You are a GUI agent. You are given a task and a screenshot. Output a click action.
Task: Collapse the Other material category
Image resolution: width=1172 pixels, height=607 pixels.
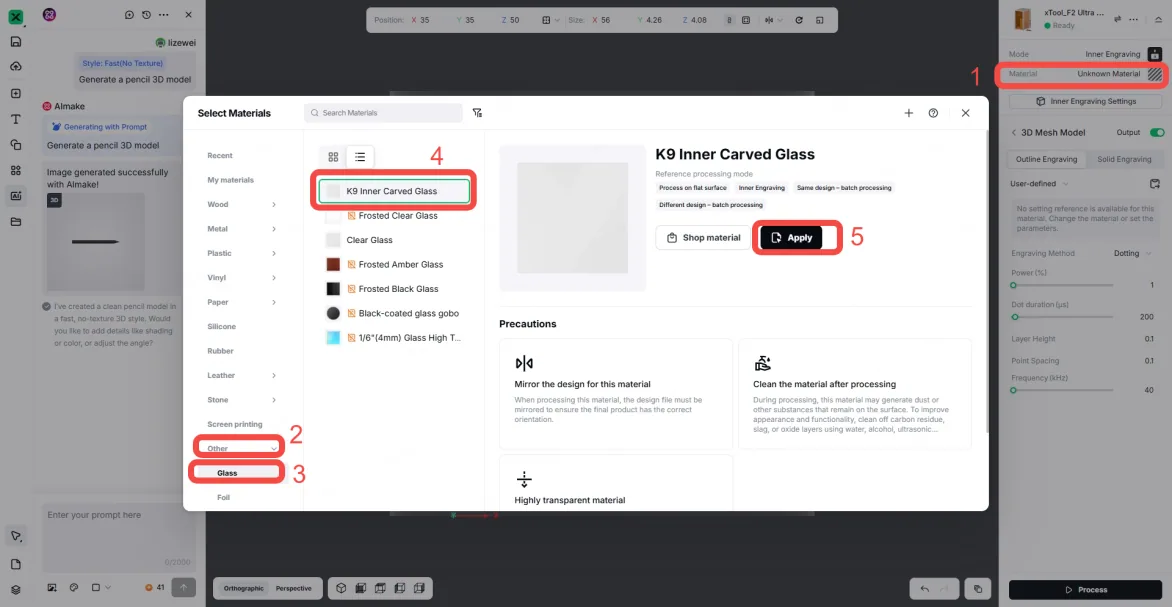239,449
